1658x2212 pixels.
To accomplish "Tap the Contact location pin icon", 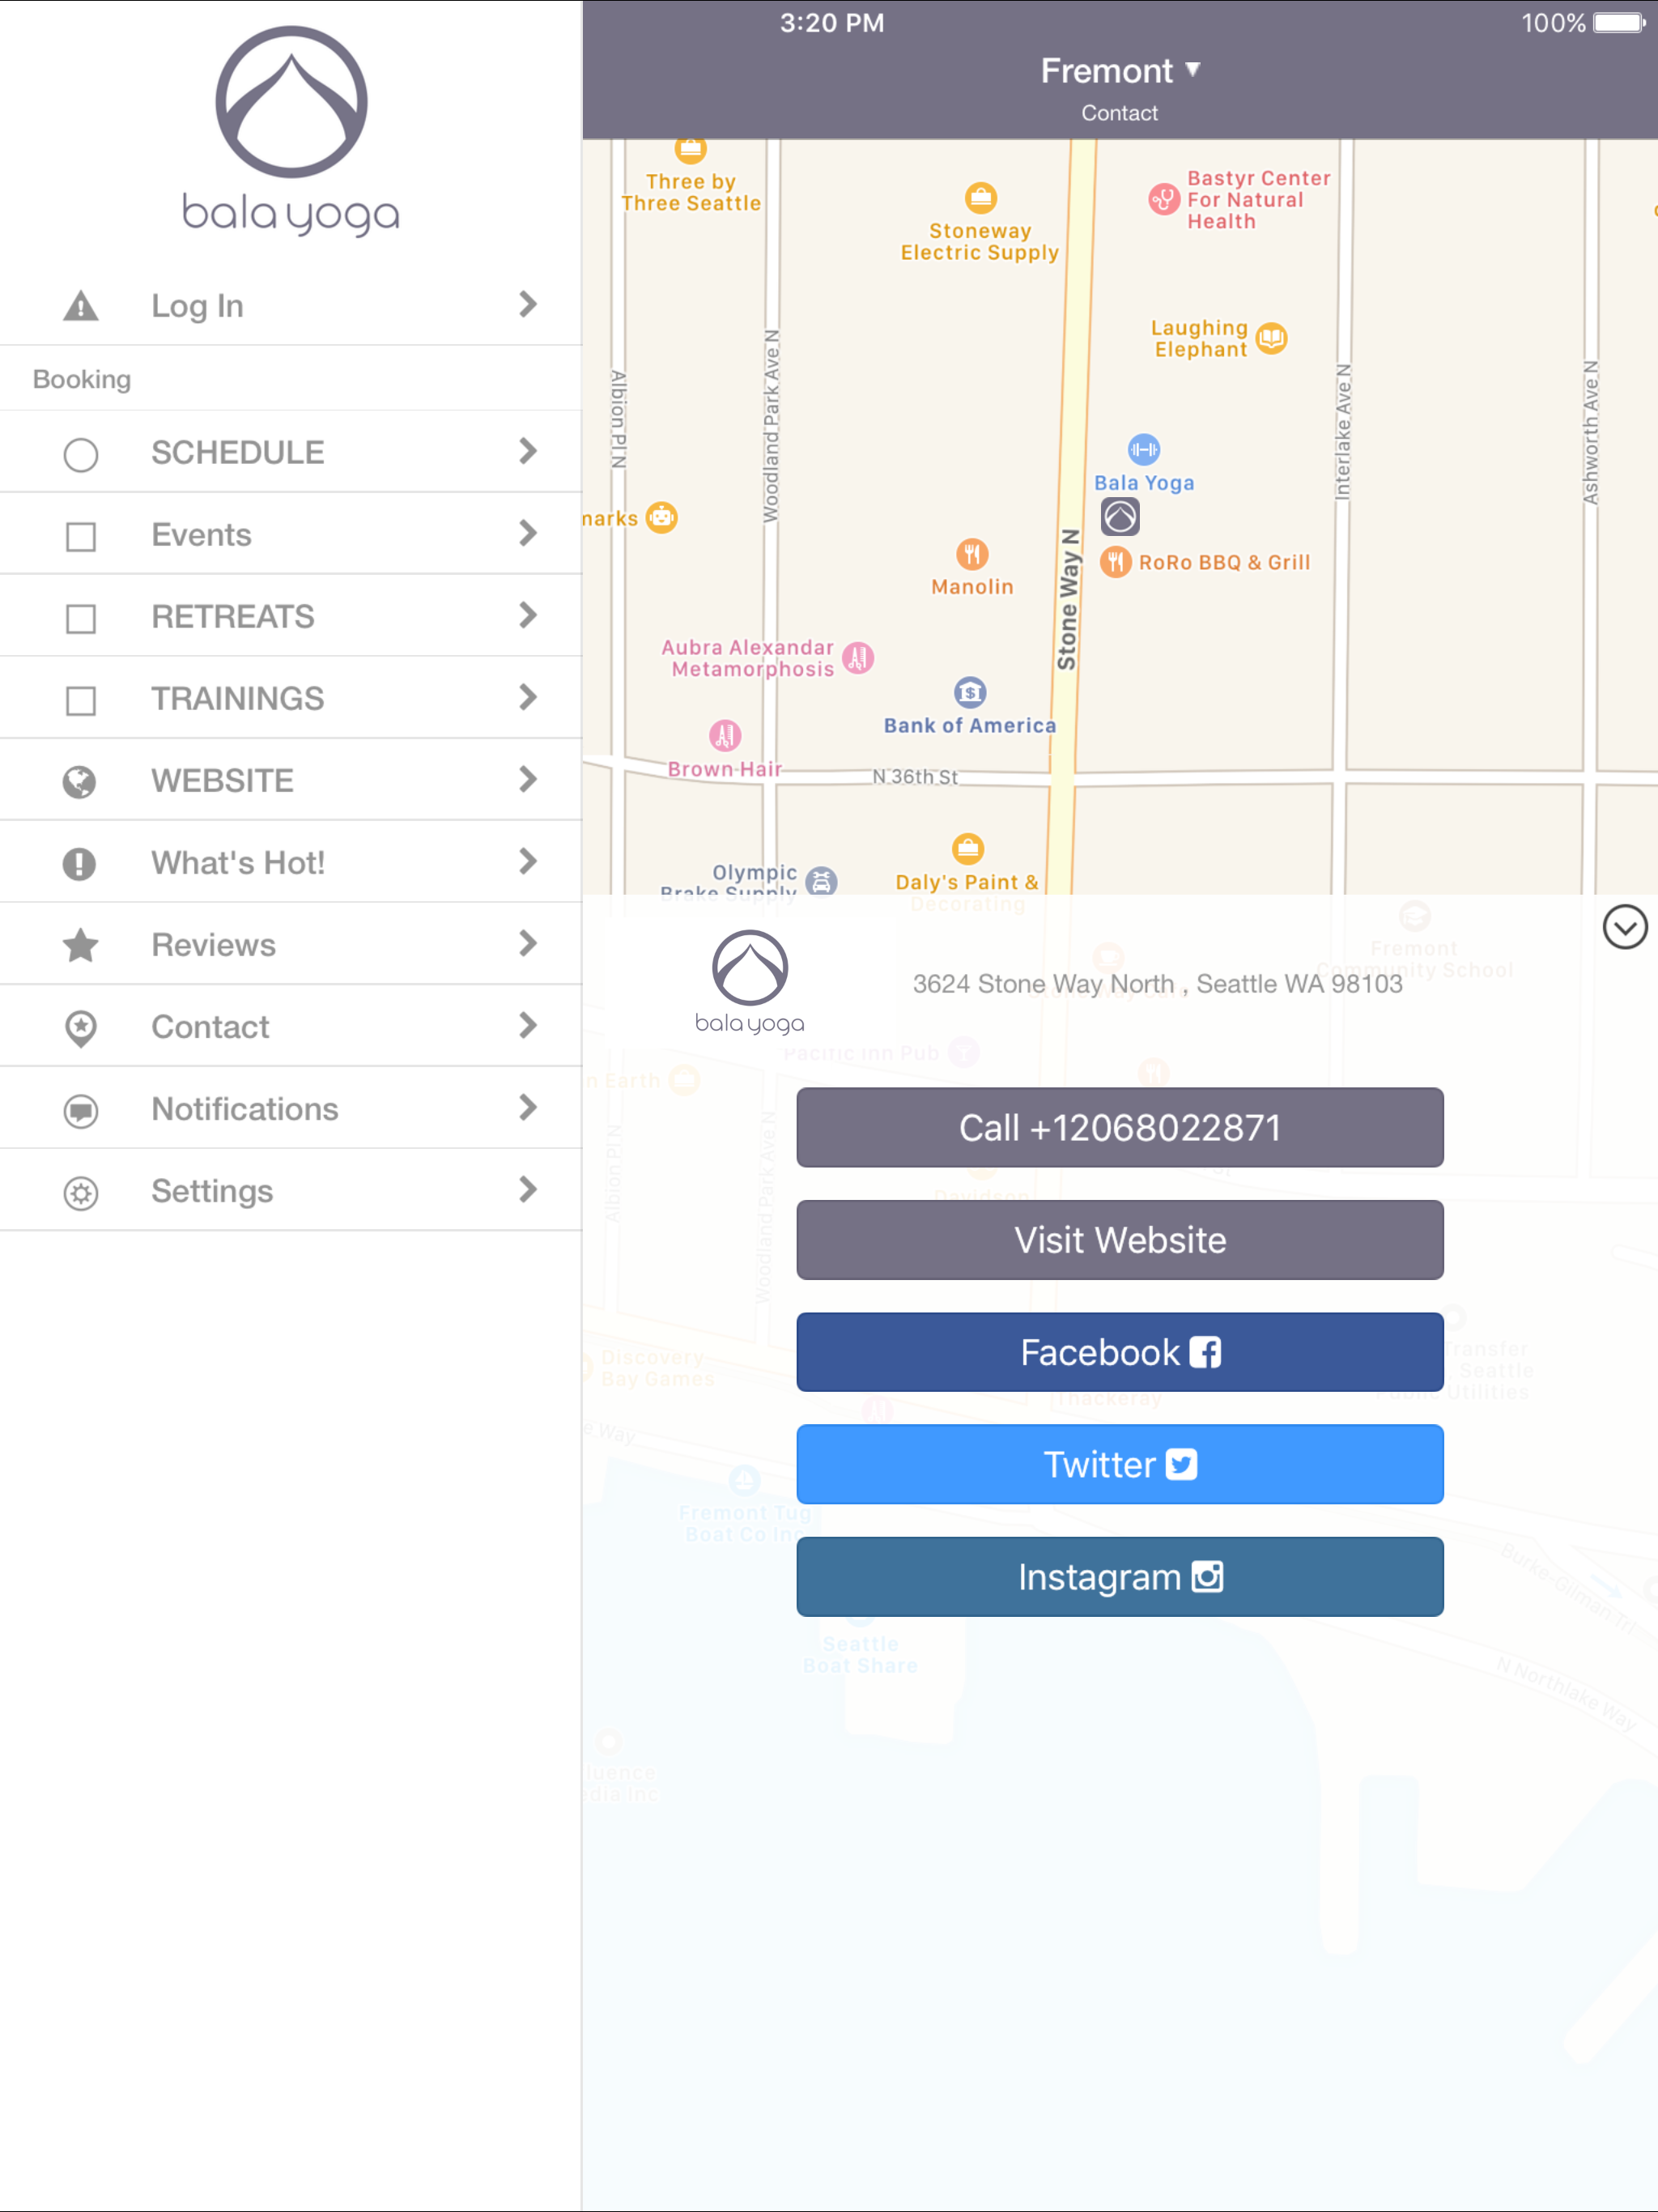I will click(x=81, y=1028).
